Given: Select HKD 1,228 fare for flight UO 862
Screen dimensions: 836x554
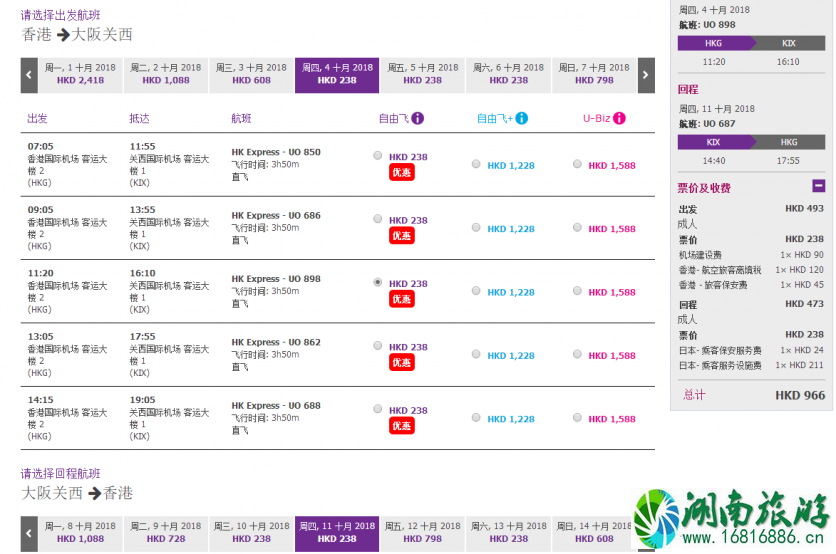Looking at the screenshot, I should [476, 355].
